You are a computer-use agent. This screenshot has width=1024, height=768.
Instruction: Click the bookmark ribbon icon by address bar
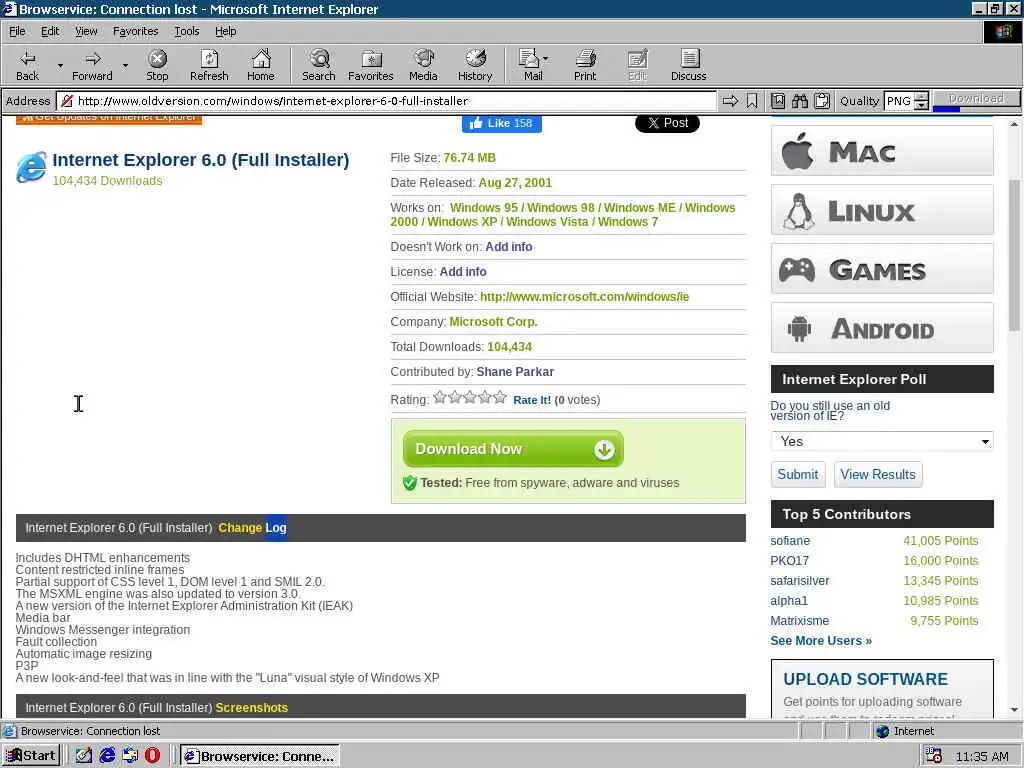(752, 101)
